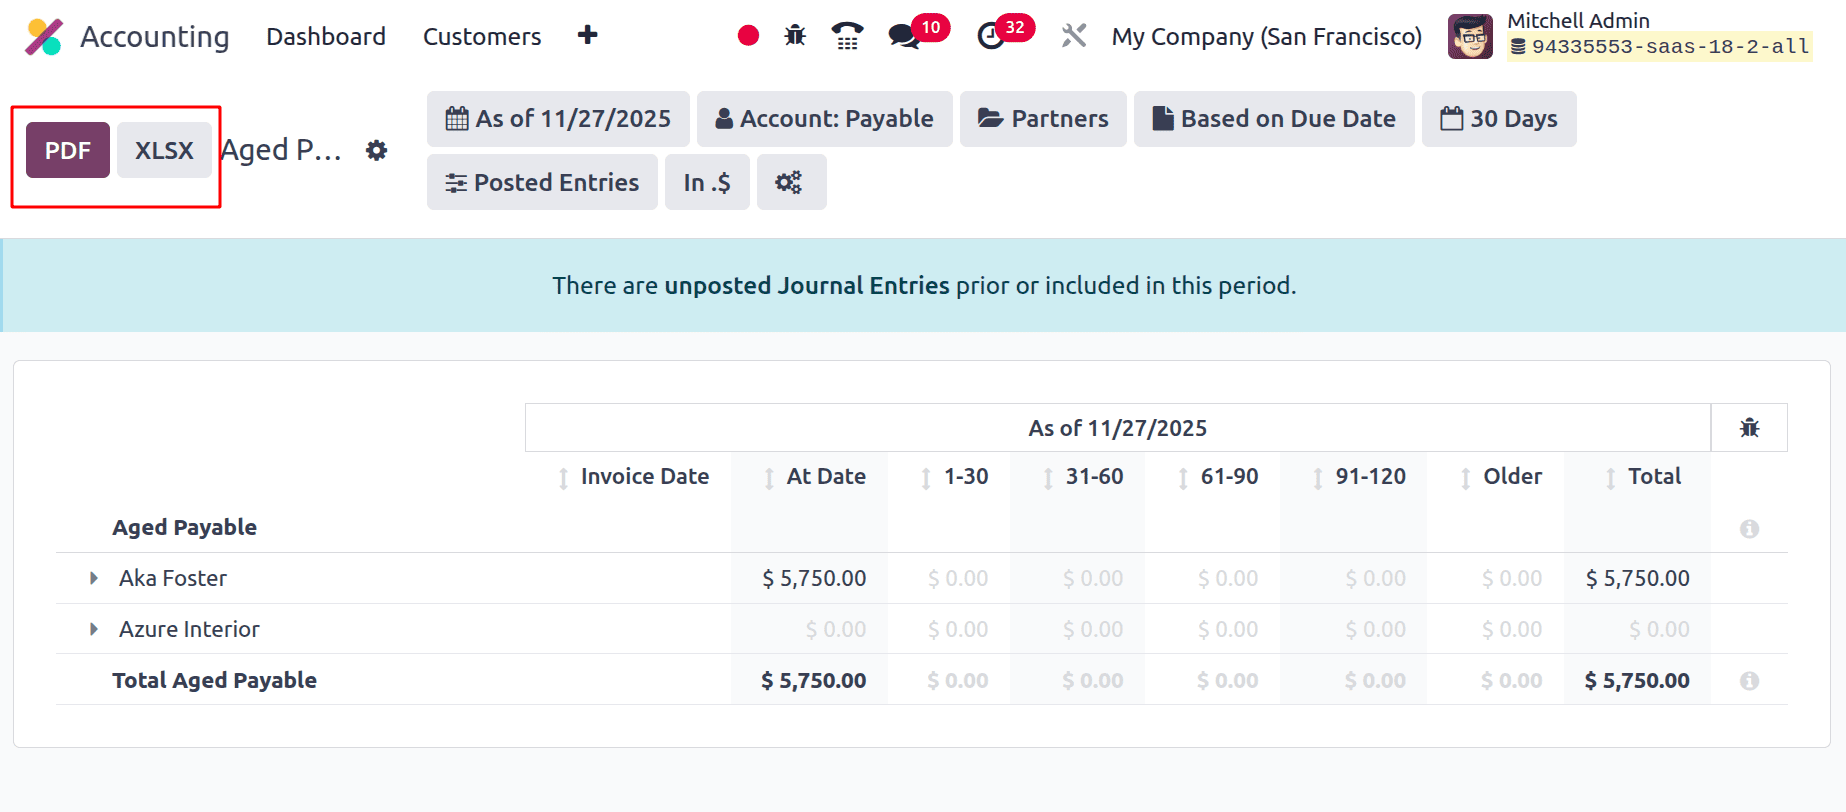Open the Account: Payable filter dropdown
Image resolution: width=1846 pixels, height=812 pixels.
(825, 119)
